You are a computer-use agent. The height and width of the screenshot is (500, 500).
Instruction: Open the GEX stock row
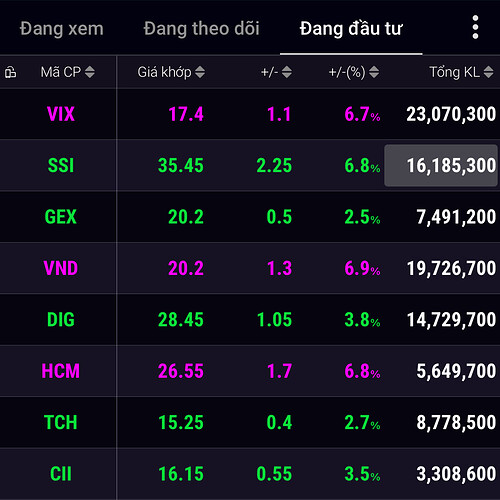pyautogui.click(x=250, y=217)
